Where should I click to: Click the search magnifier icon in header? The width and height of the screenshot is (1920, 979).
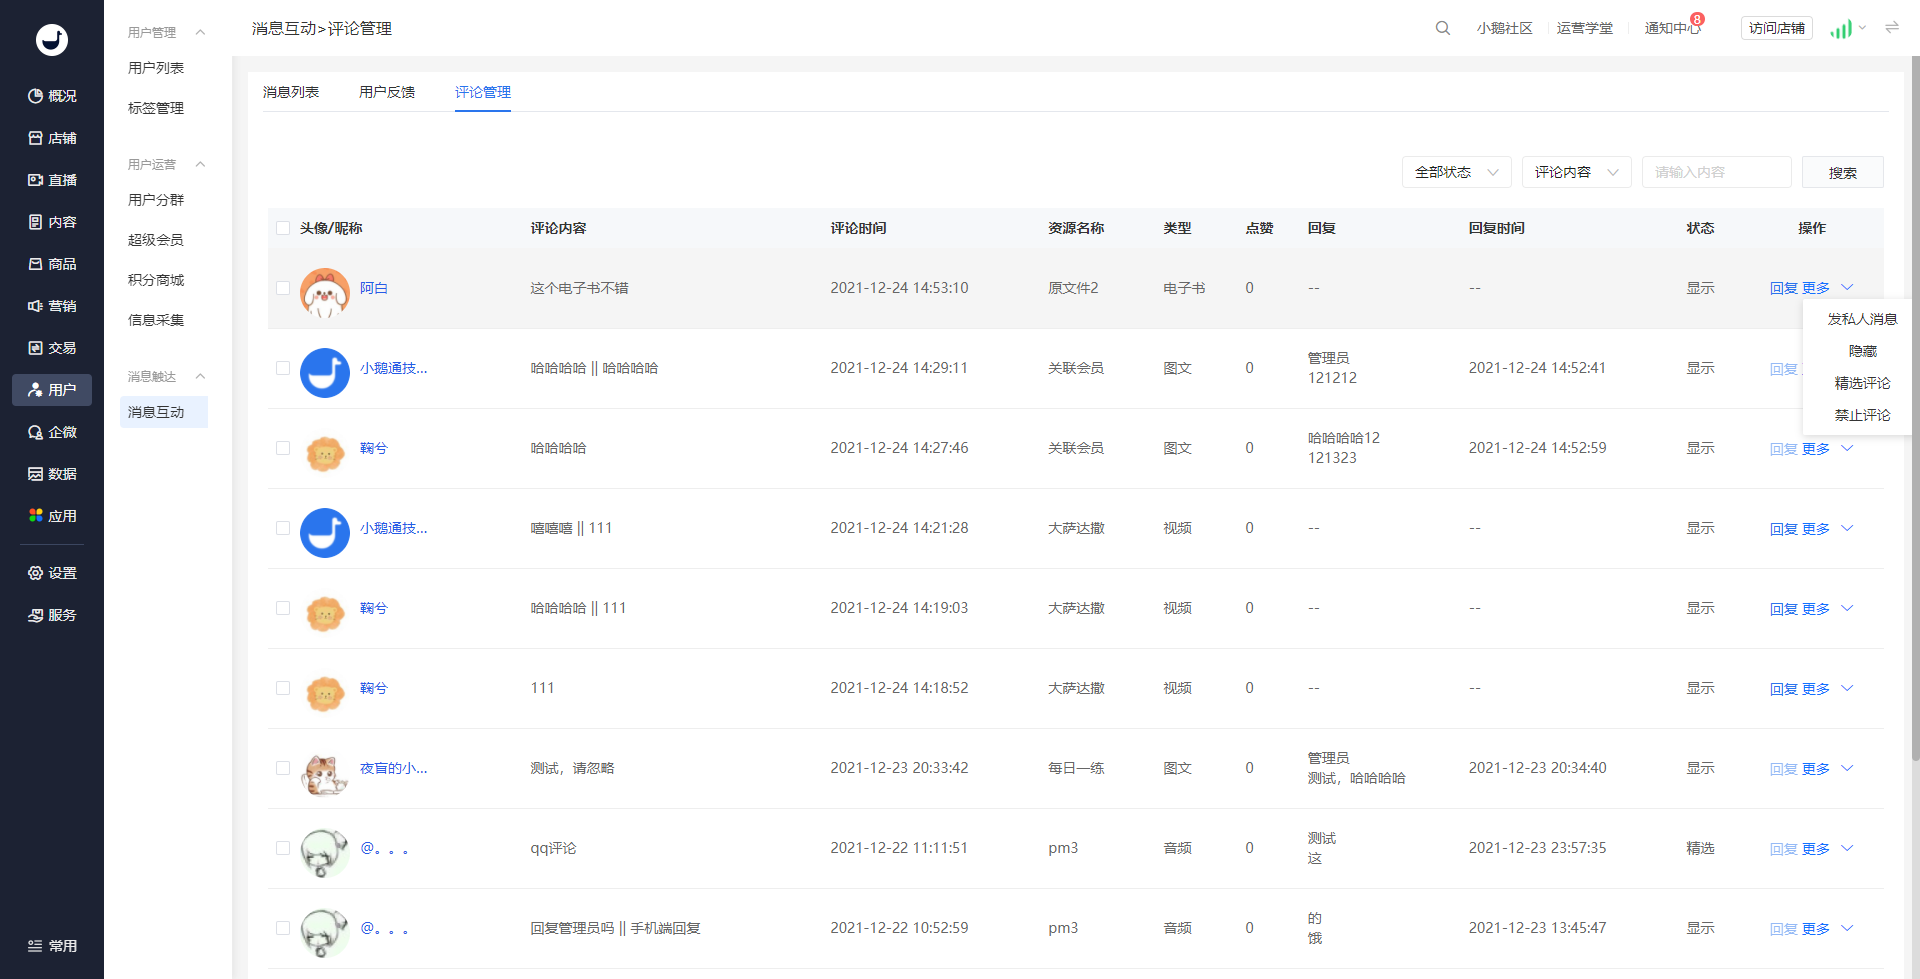[x=1443, y=28]
